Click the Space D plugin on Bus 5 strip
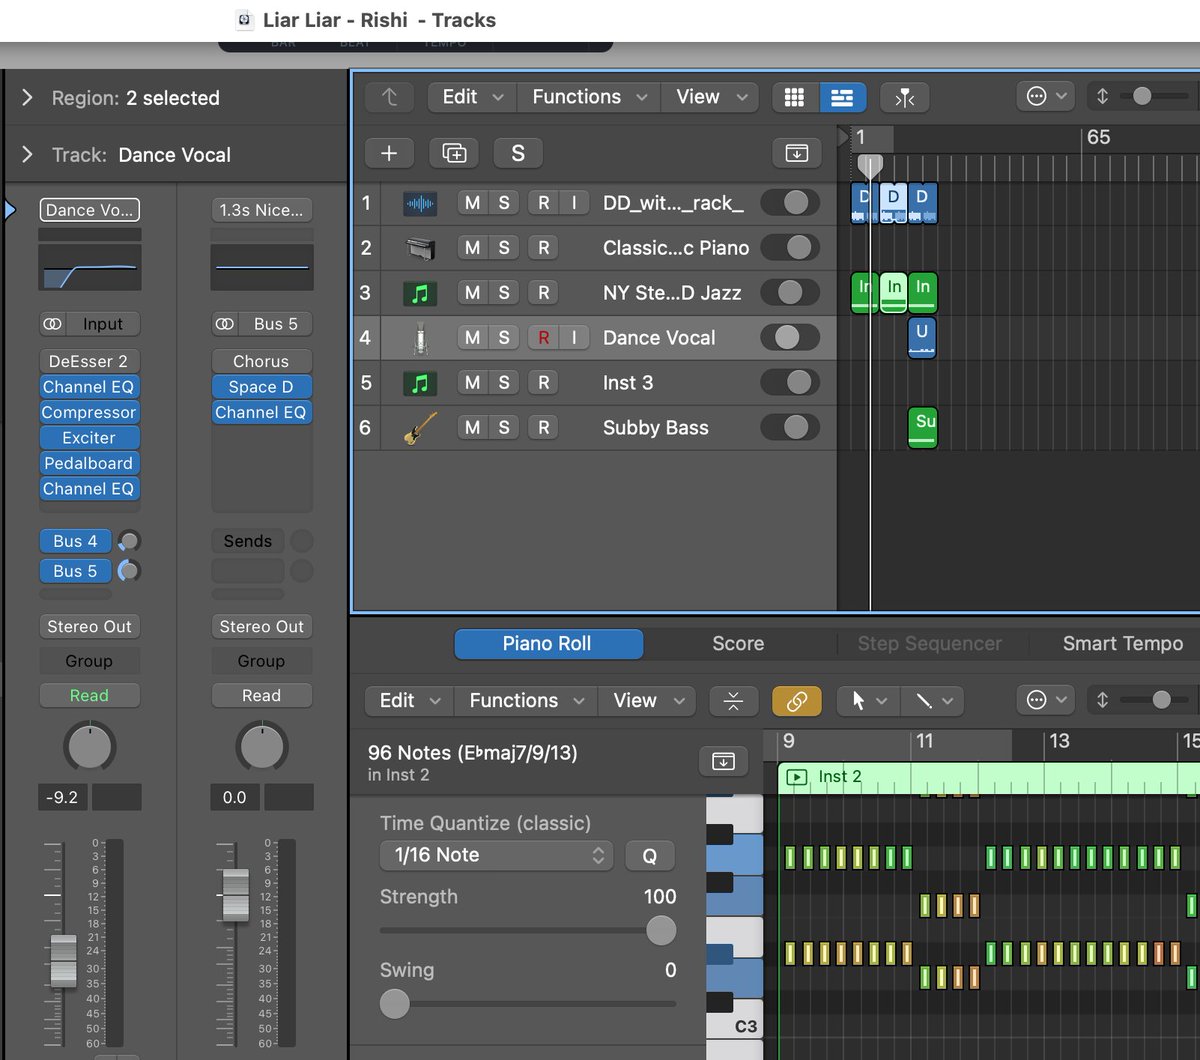 (x=261, y=387)
